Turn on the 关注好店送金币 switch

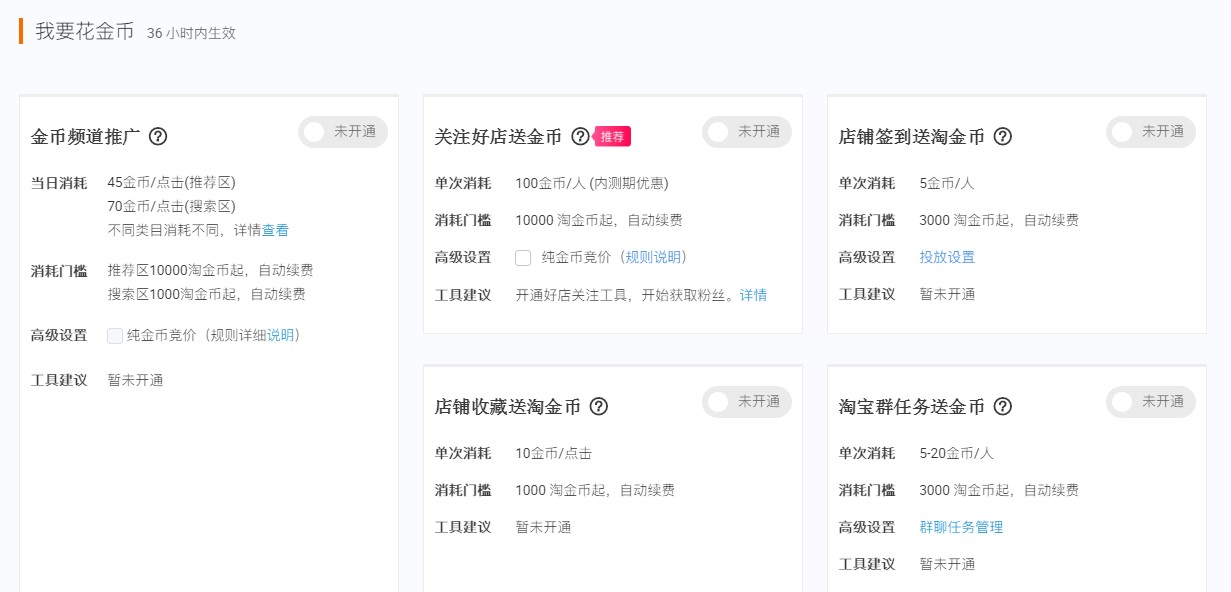coord(745,131)
